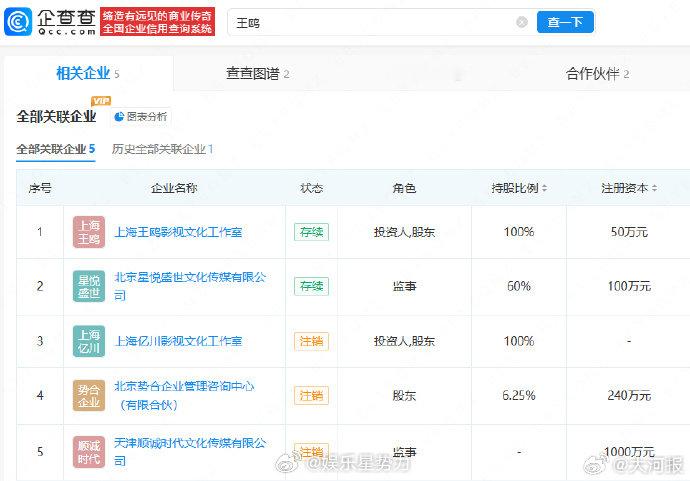
Task: Sort by 持股比例 column arrows
Action: [544, 188]
